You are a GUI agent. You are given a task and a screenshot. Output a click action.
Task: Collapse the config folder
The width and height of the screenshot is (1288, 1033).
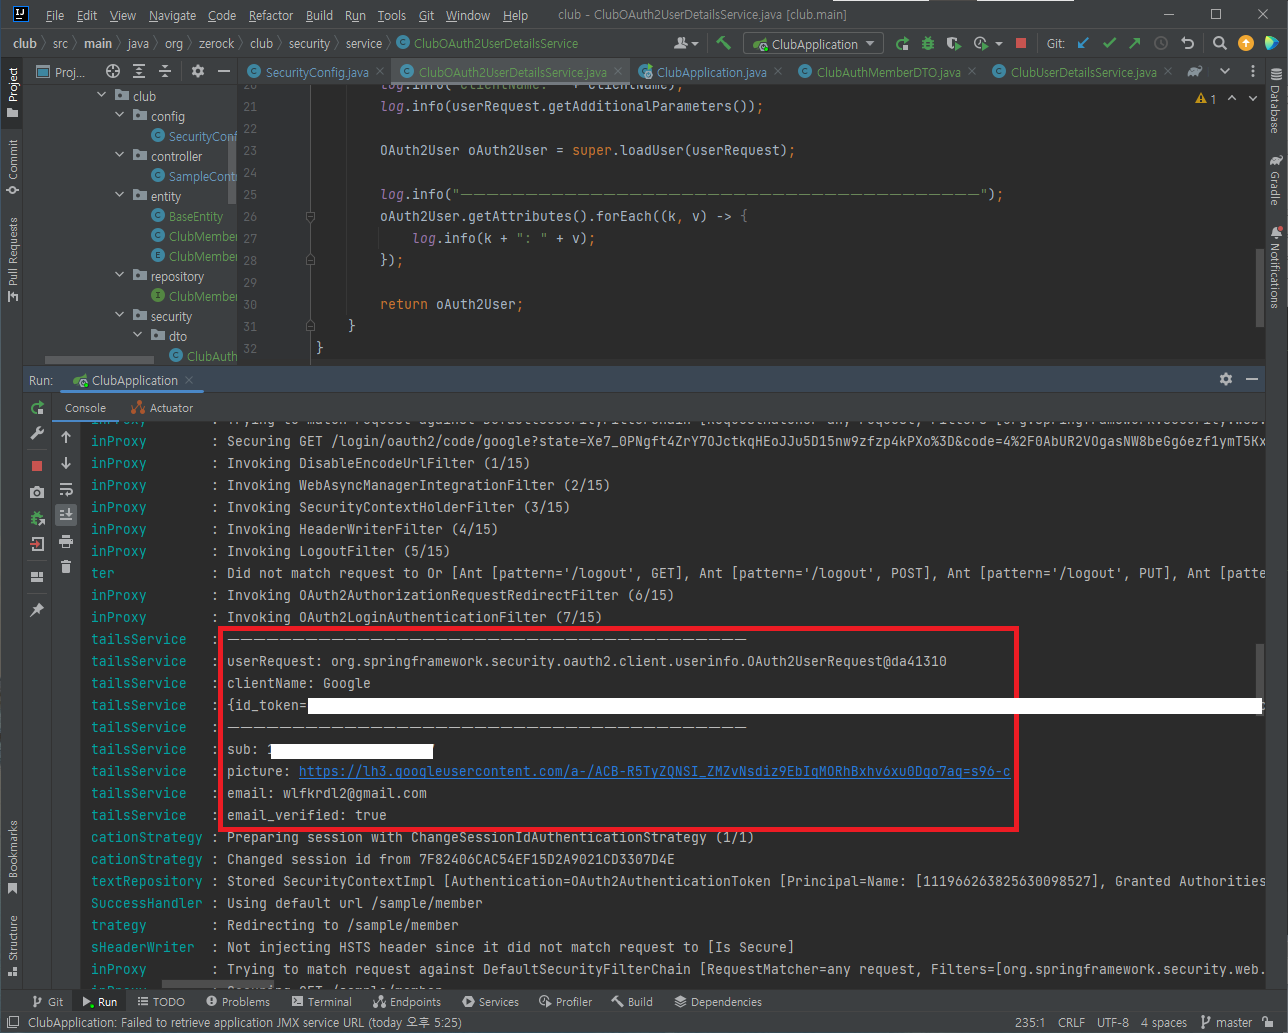[x=120, y=115]
